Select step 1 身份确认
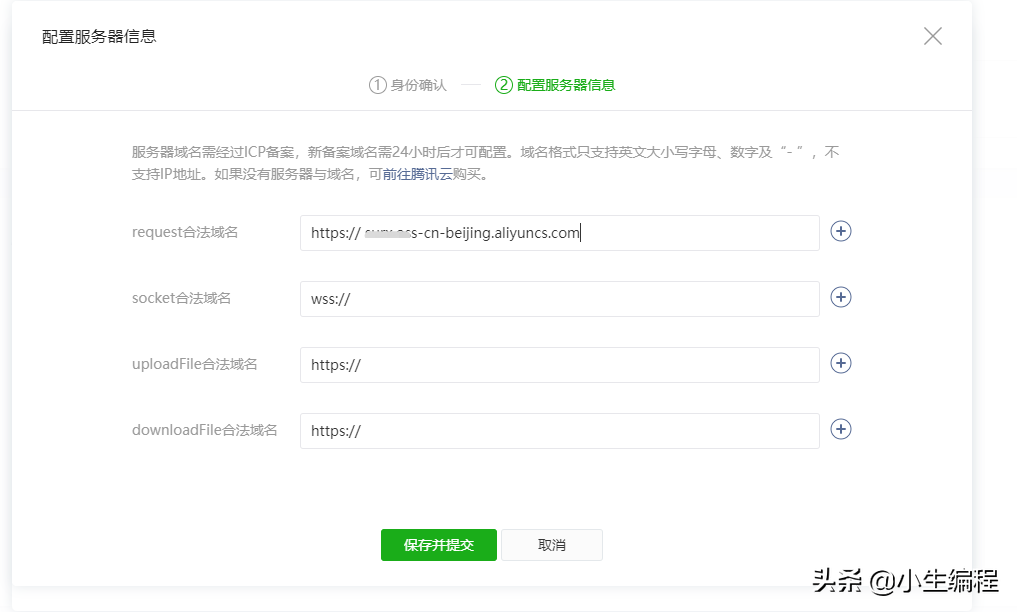This screenshot has height=612, width=1017. click(x=408, y=85)
